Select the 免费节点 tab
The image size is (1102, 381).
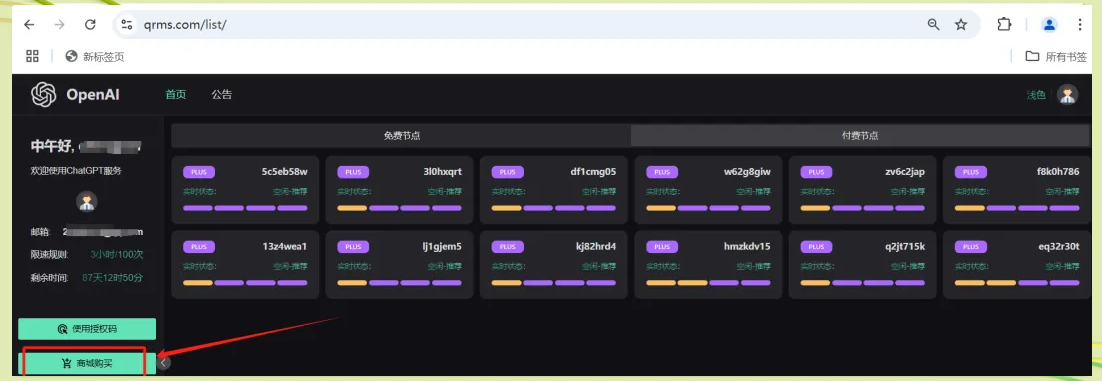401,136
